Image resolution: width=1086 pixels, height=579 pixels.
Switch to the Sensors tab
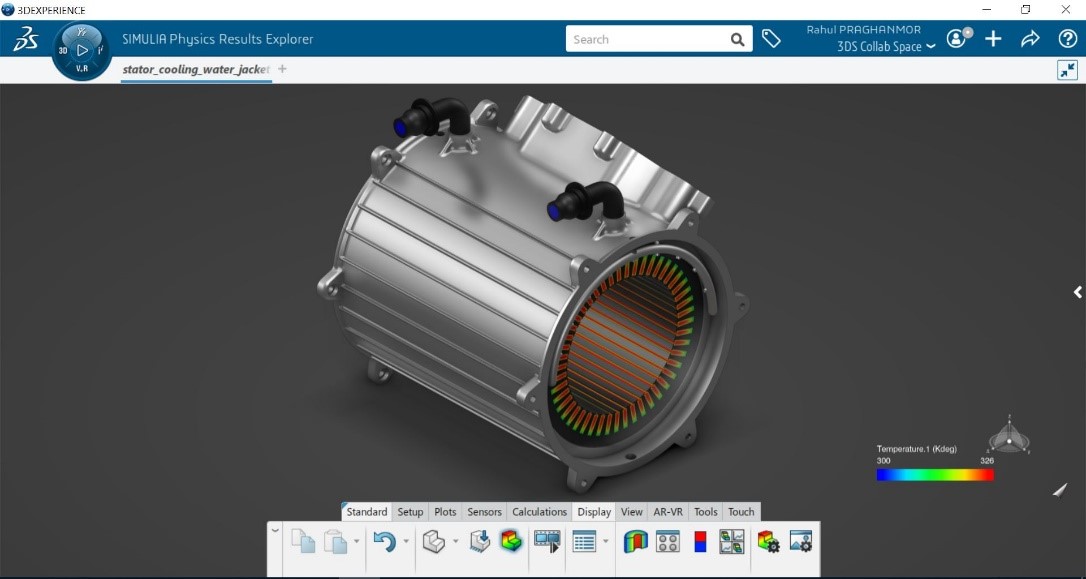484,512
